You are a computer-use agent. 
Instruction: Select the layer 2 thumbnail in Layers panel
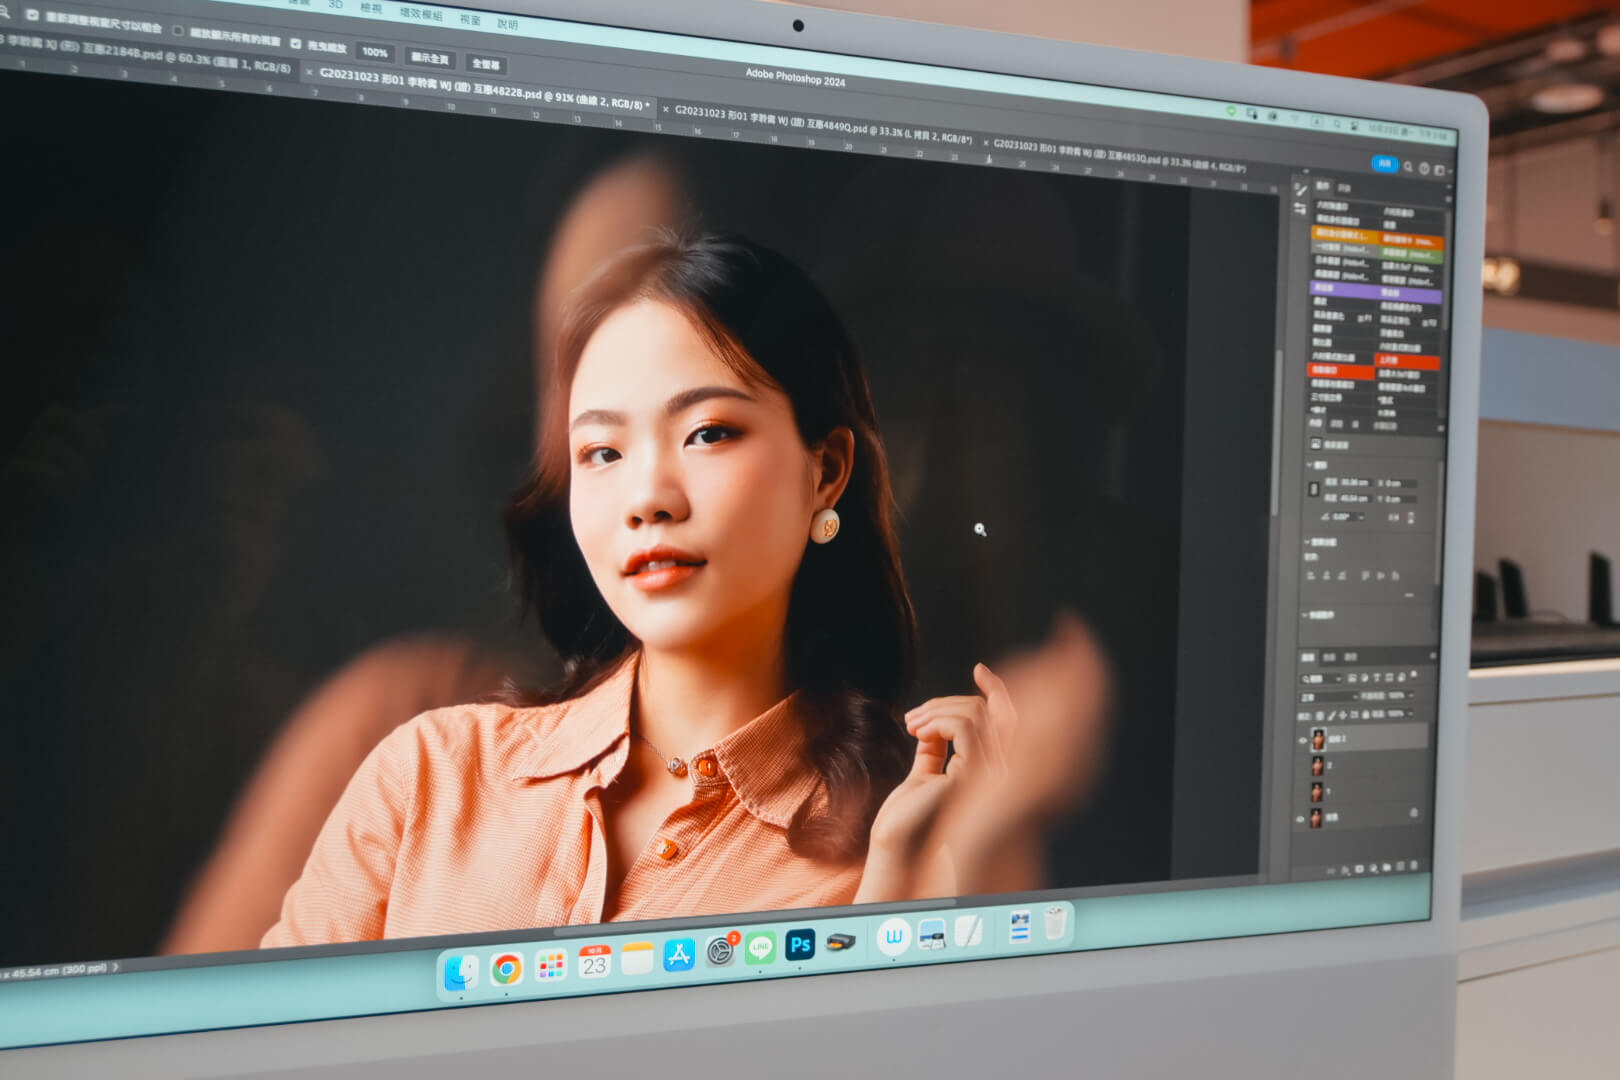click(1318, 766)
